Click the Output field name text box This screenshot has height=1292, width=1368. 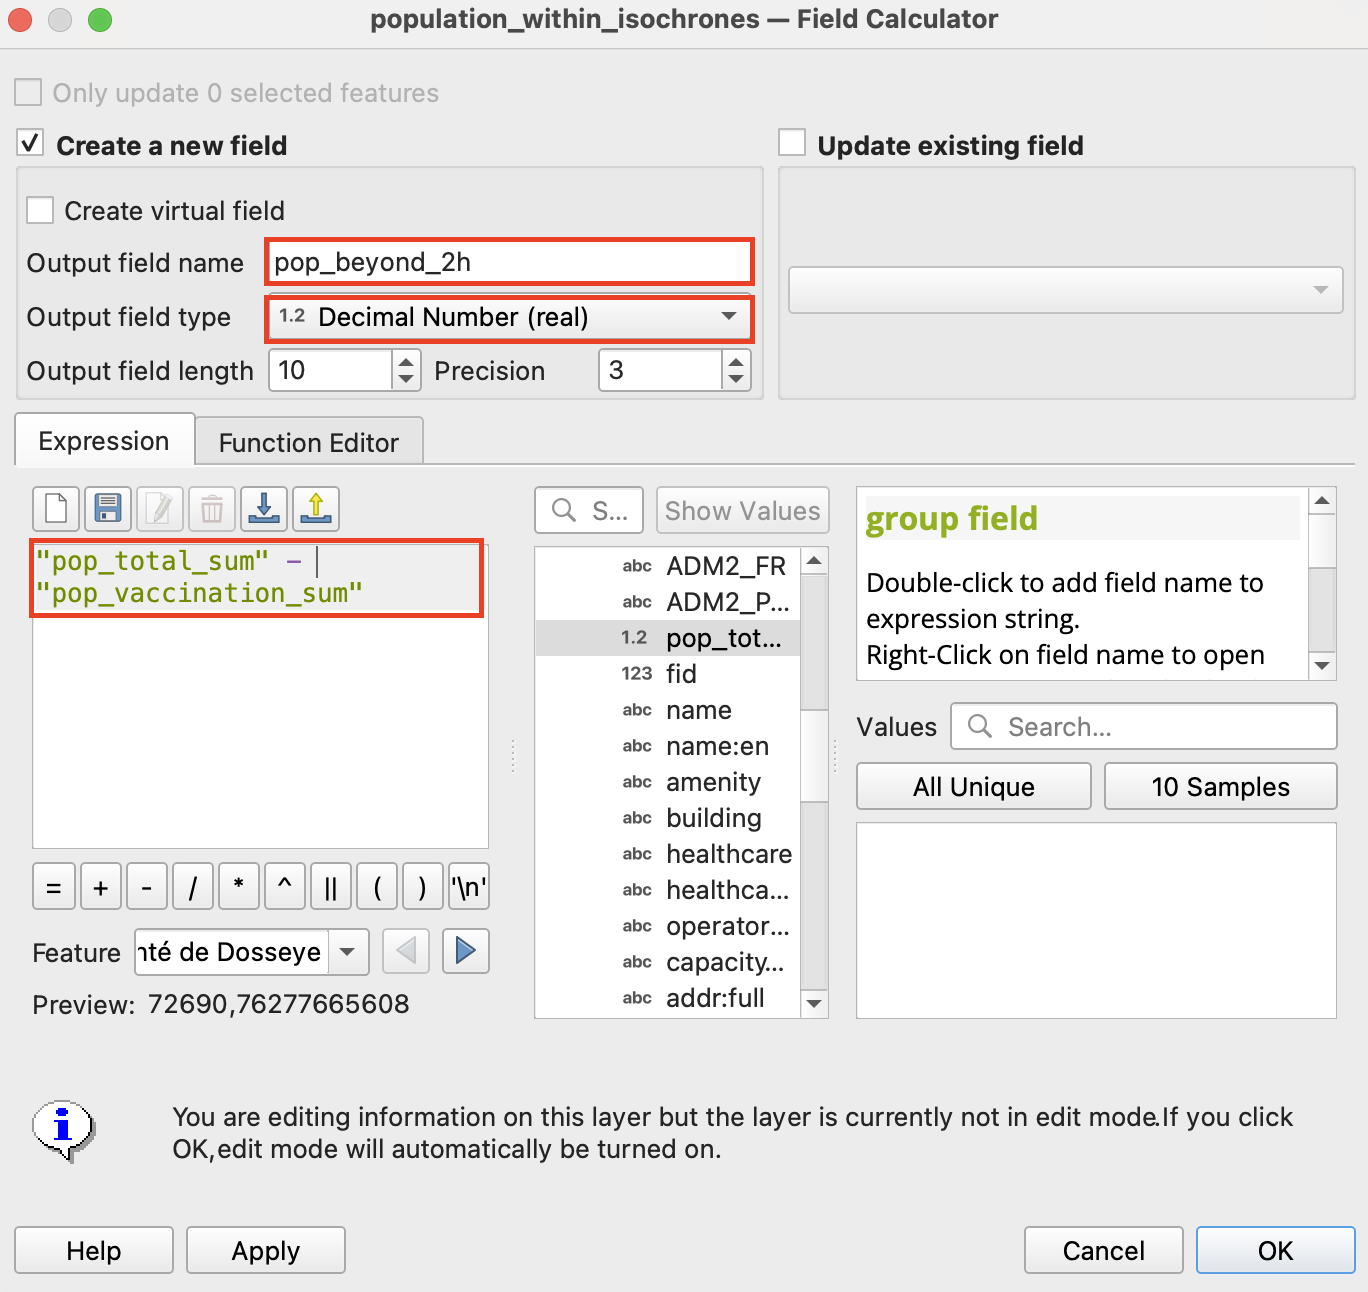[509, 262]
